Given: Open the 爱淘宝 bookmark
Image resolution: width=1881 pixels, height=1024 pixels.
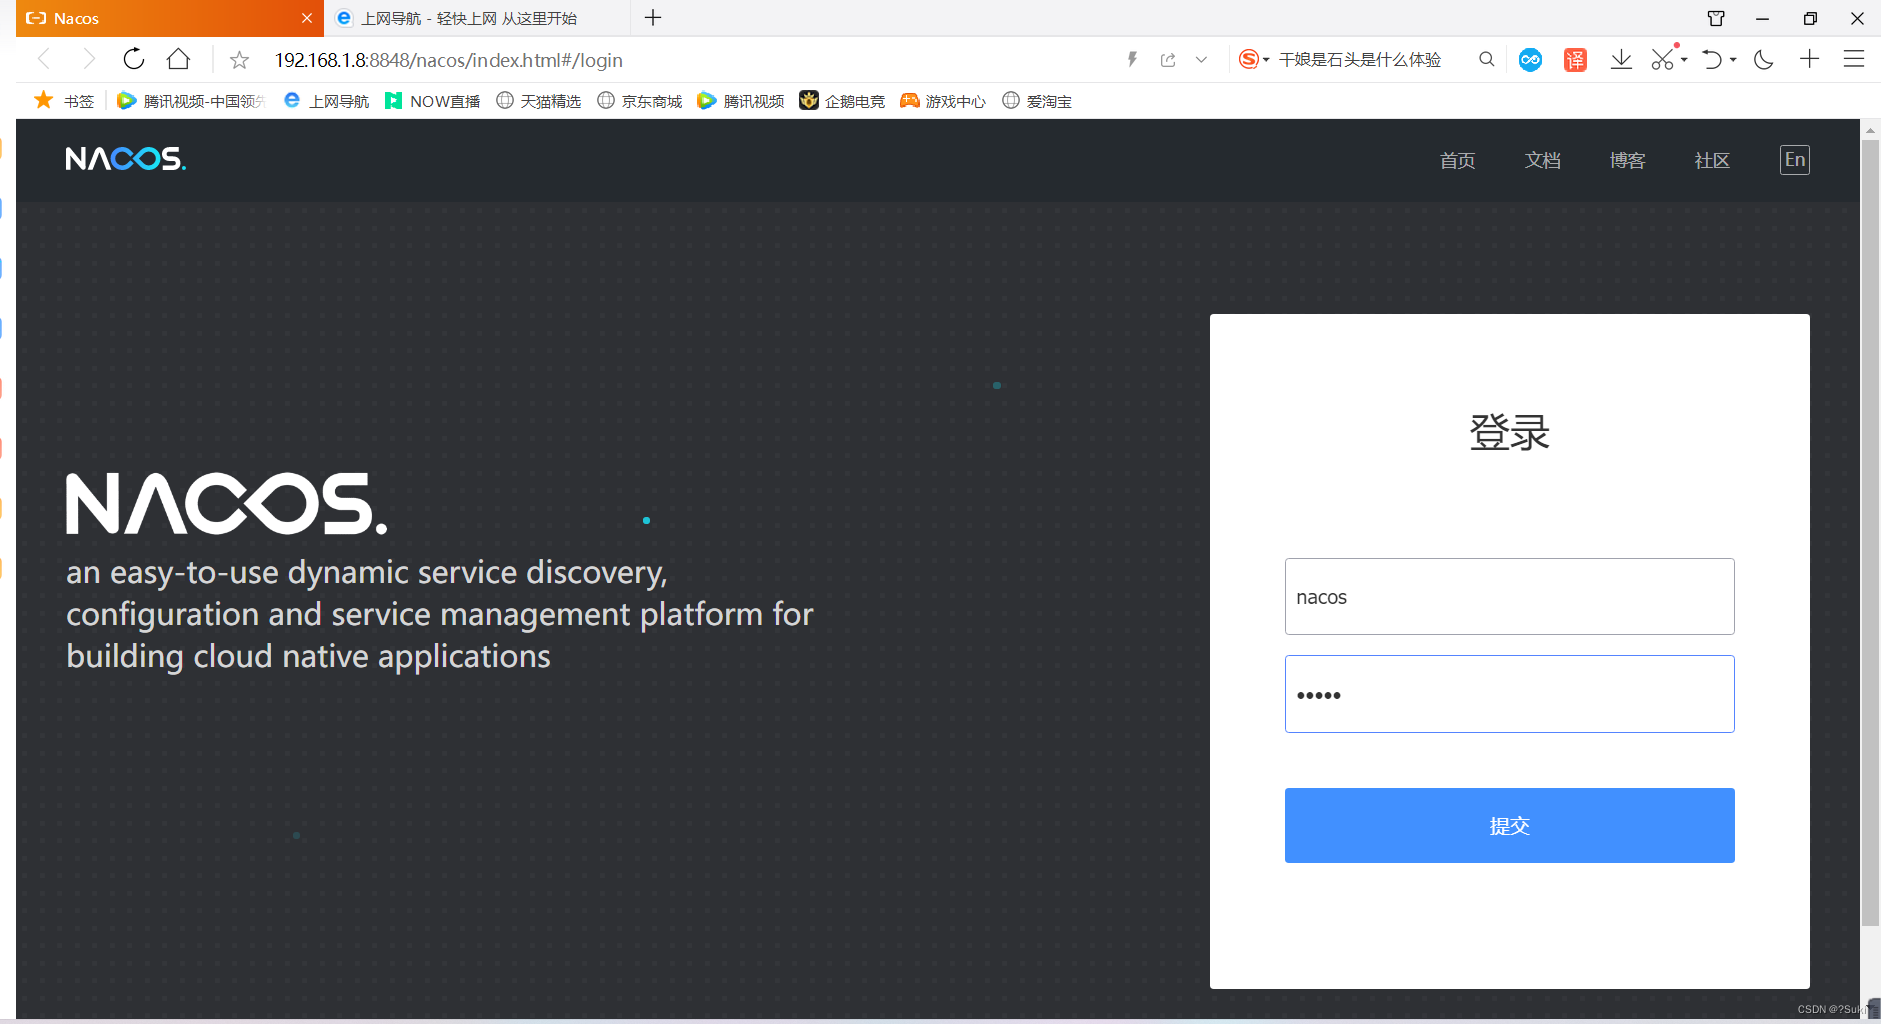Looking at the screenshot, I should (x=1037, y=101).
